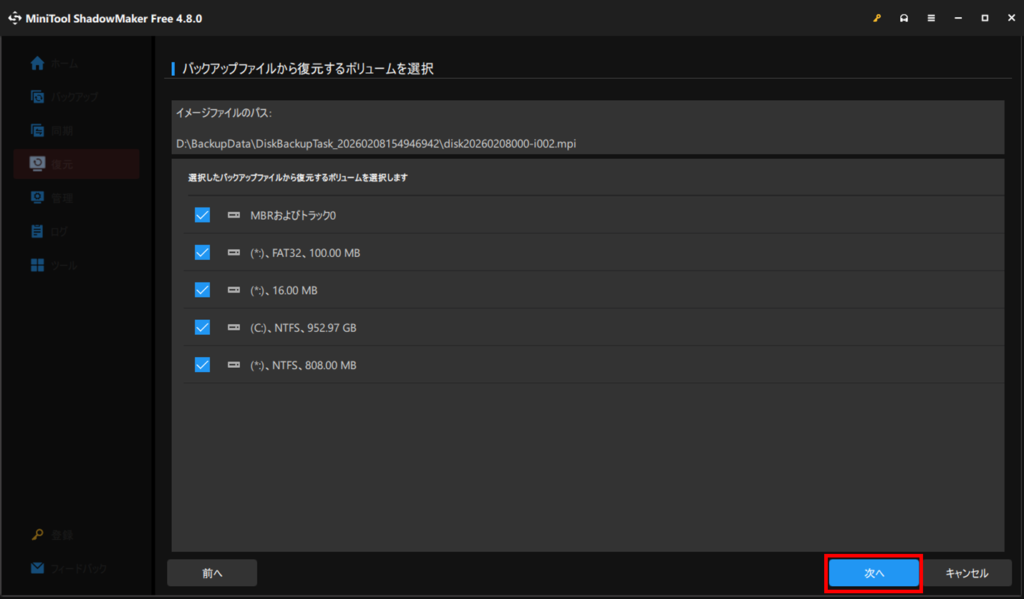This screenshot has height=599, width=1024.
Task: Open the hamburger menu in the title bar
Action: coord(931,18)
